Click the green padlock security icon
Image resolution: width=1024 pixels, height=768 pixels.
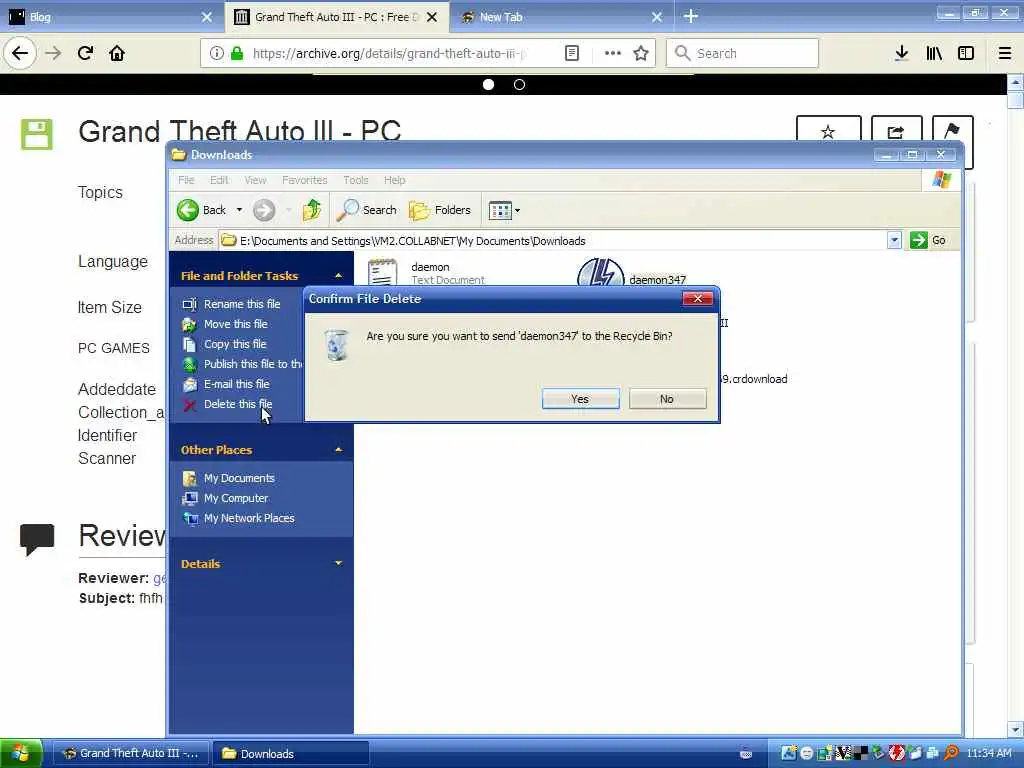point(238,53)
